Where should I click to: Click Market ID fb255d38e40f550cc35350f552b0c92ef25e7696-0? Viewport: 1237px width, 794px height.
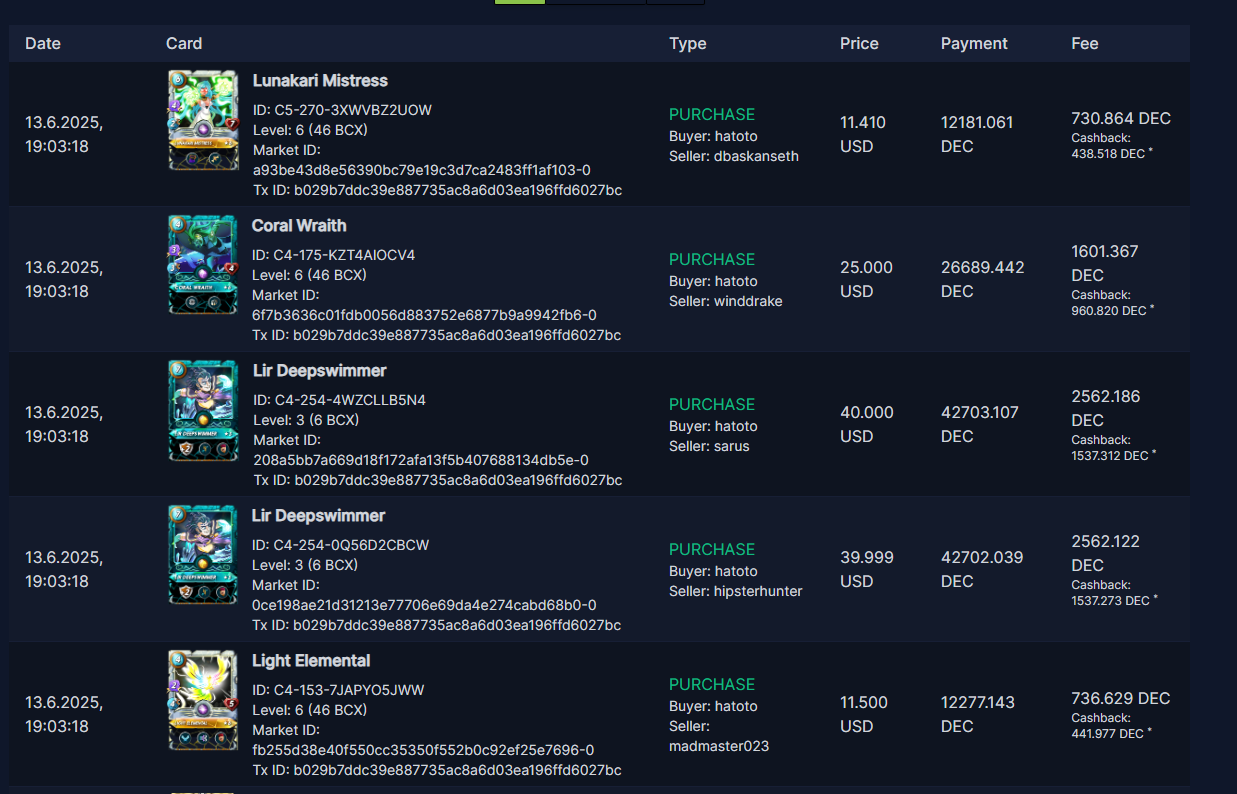(x=423, y=750)
